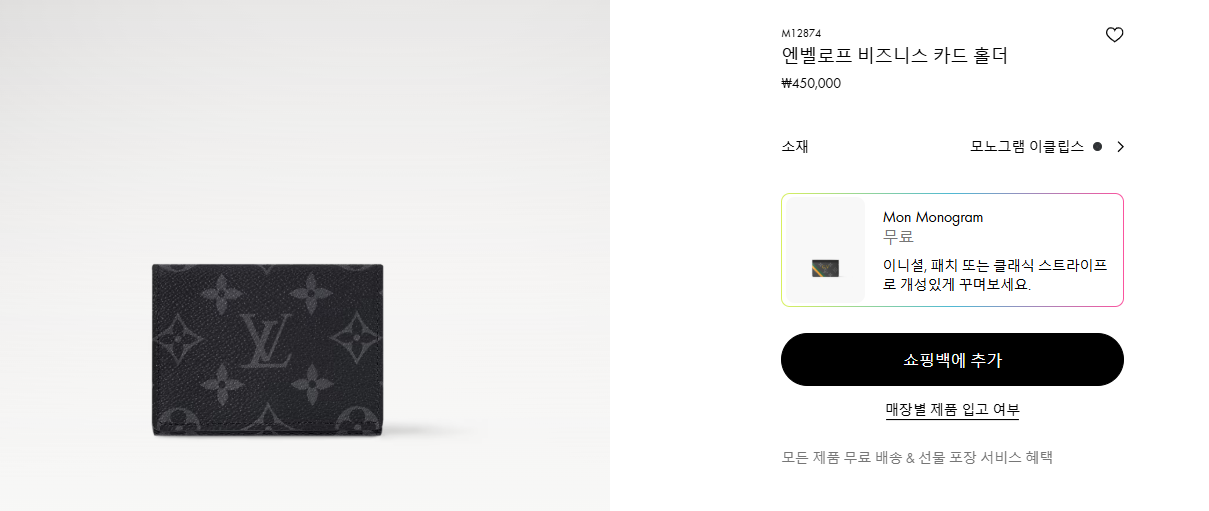The image size is (1209, 511).
Task: Expand material options via the chevron arrow
Action: tap(1120, 147)
